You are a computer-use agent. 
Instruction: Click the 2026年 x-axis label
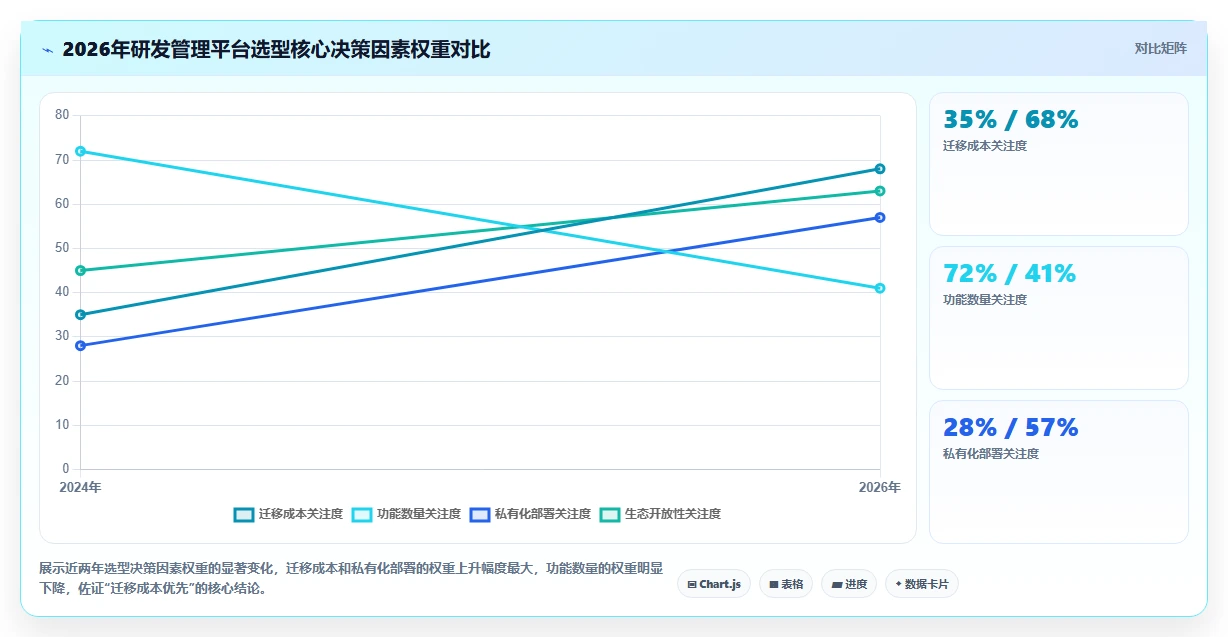[x=880, y=488]
